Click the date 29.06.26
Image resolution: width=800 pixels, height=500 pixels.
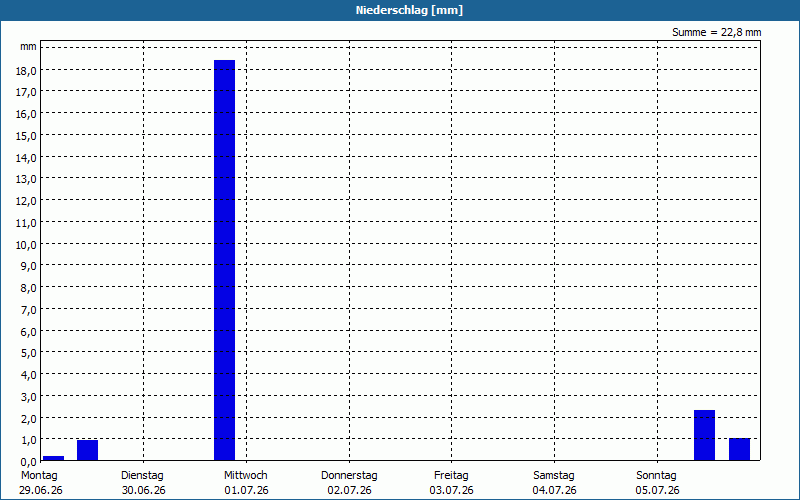[x=41, y=490]
